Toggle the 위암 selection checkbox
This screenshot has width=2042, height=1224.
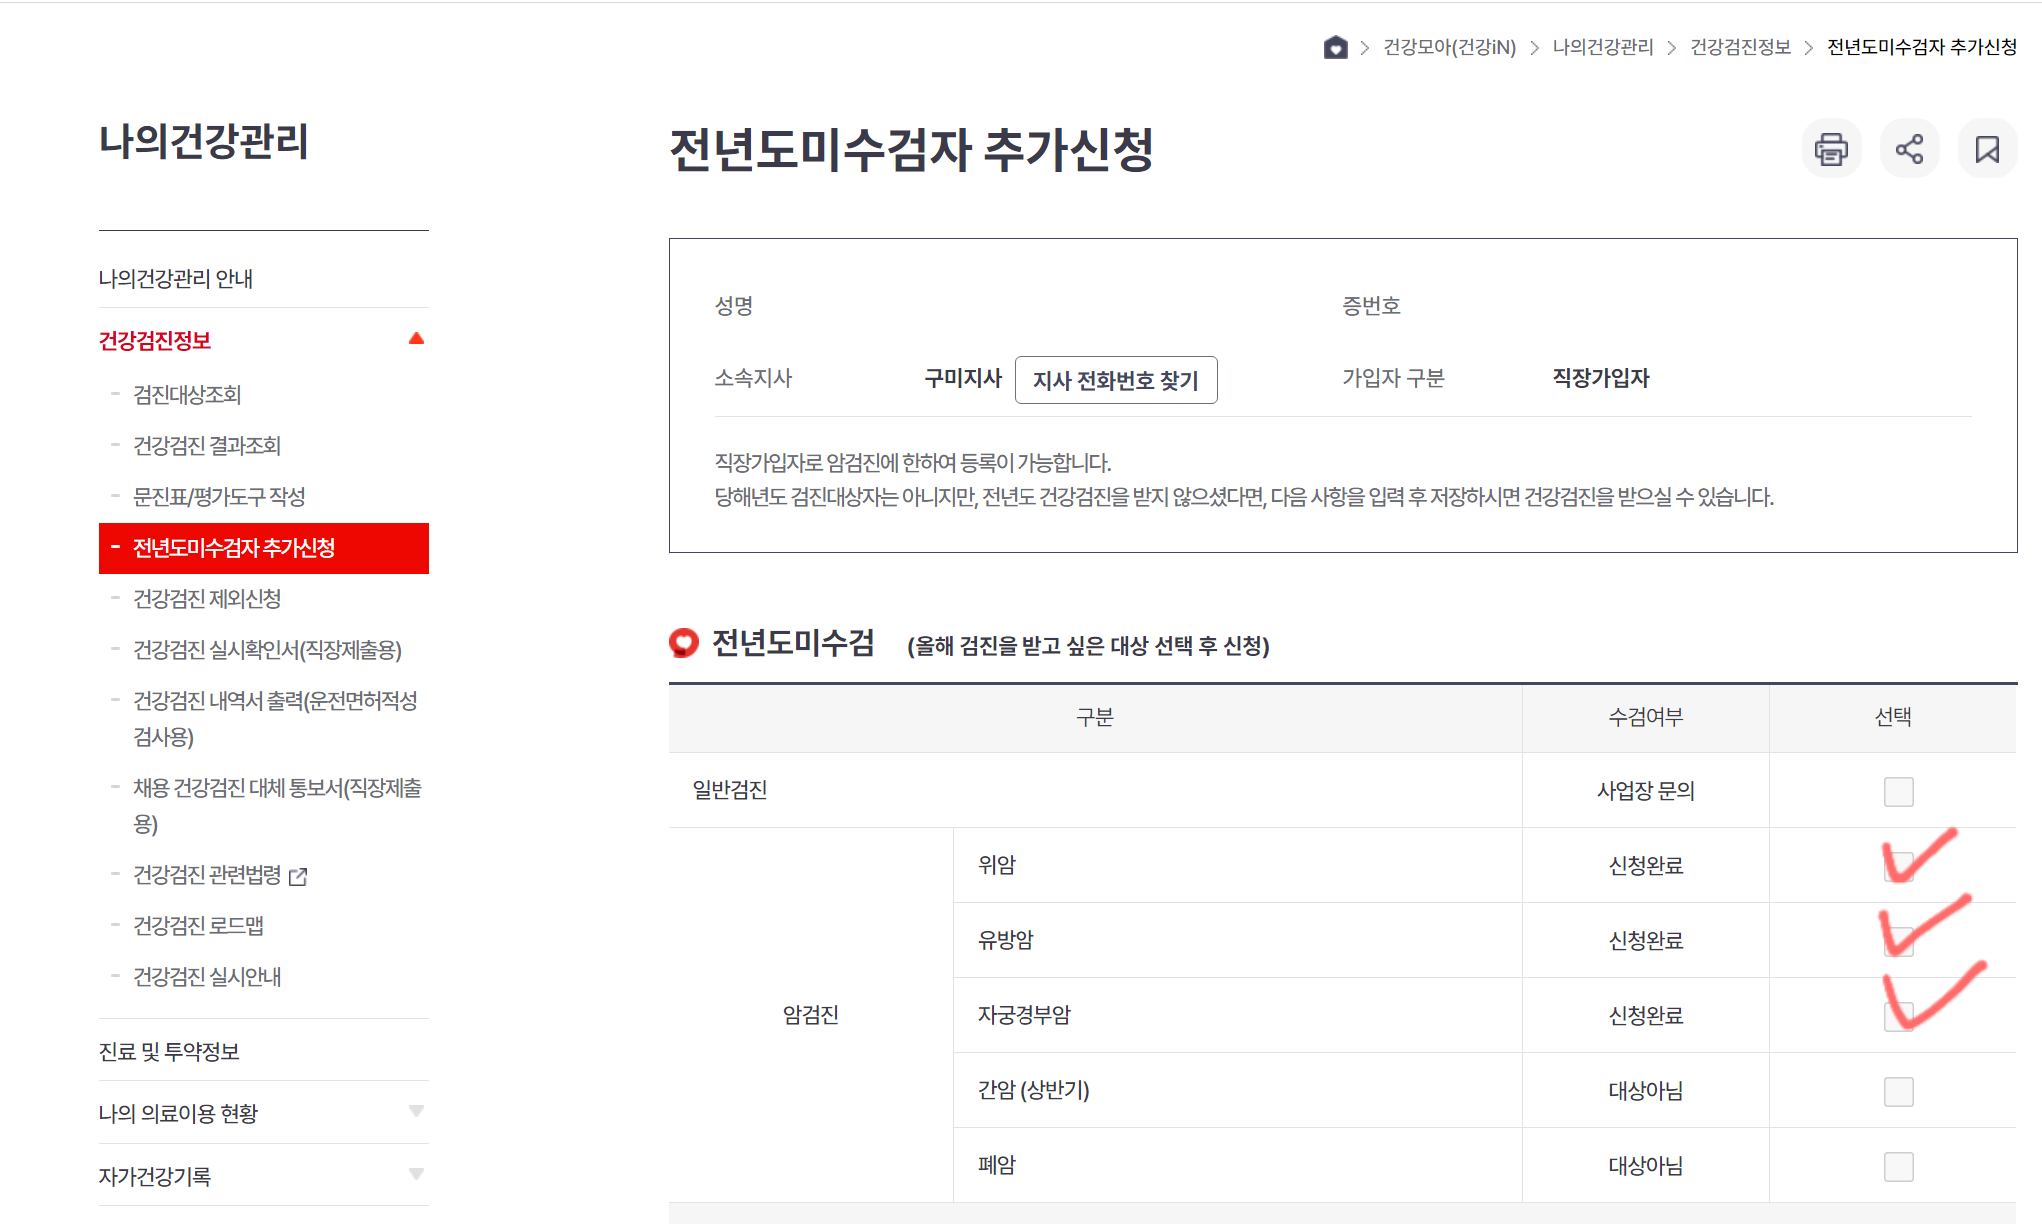(x=1898, y=866)
